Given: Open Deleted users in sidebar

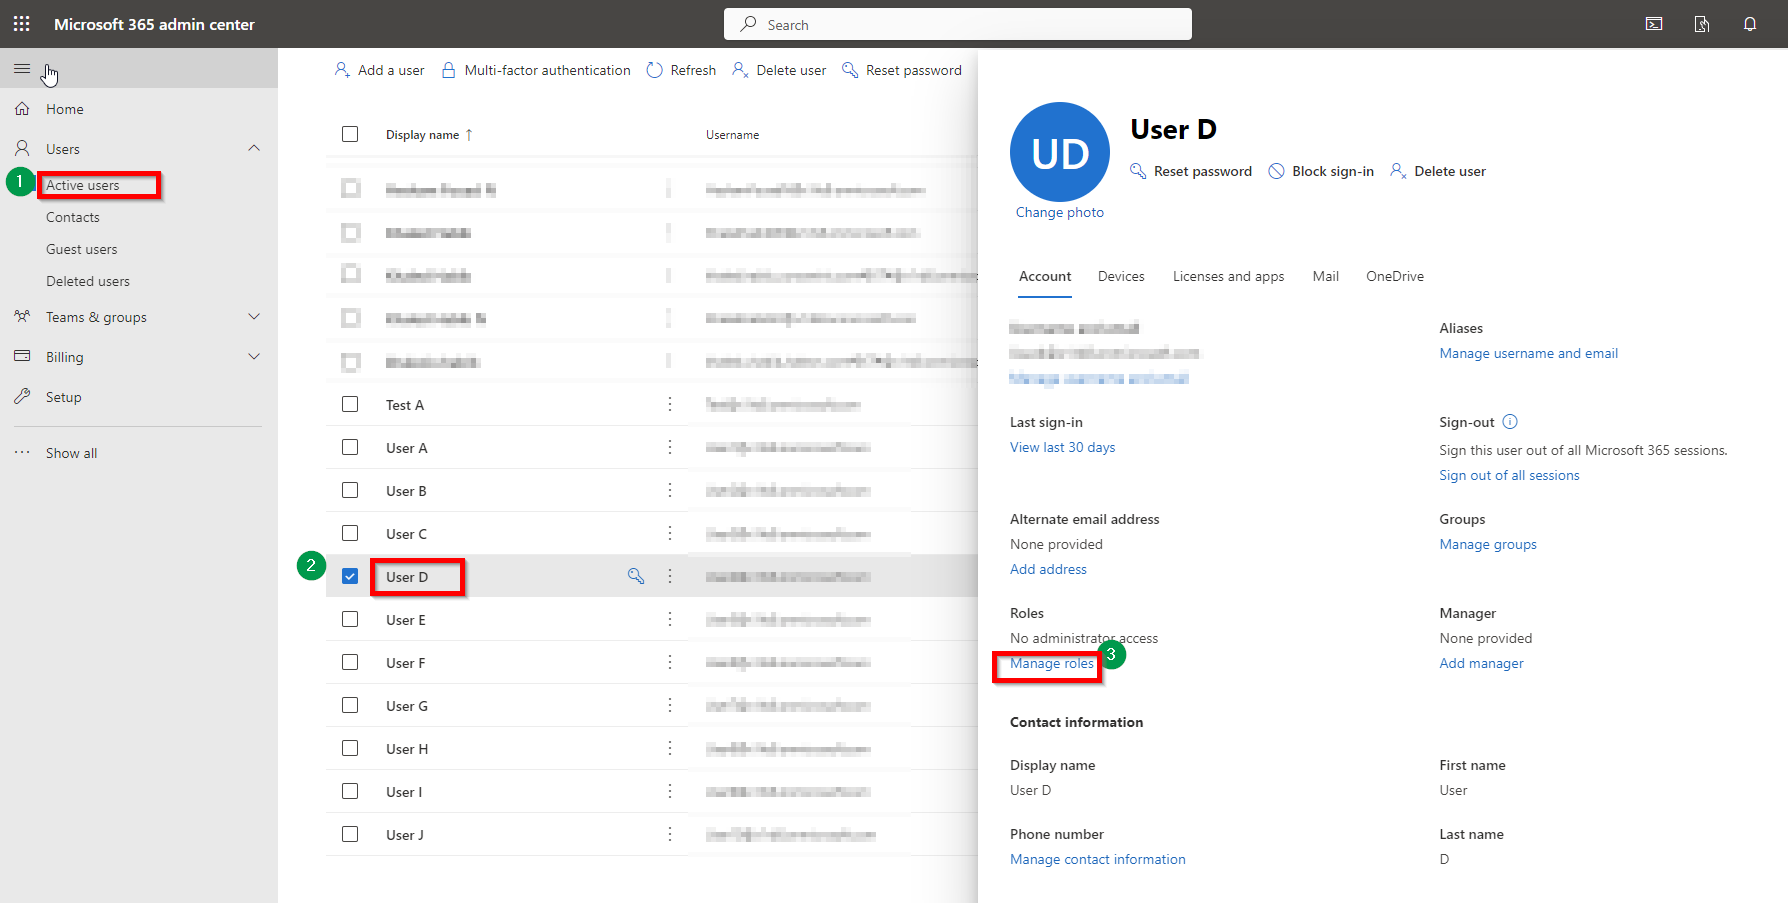Looking at the screenshot, I should 88,281.
